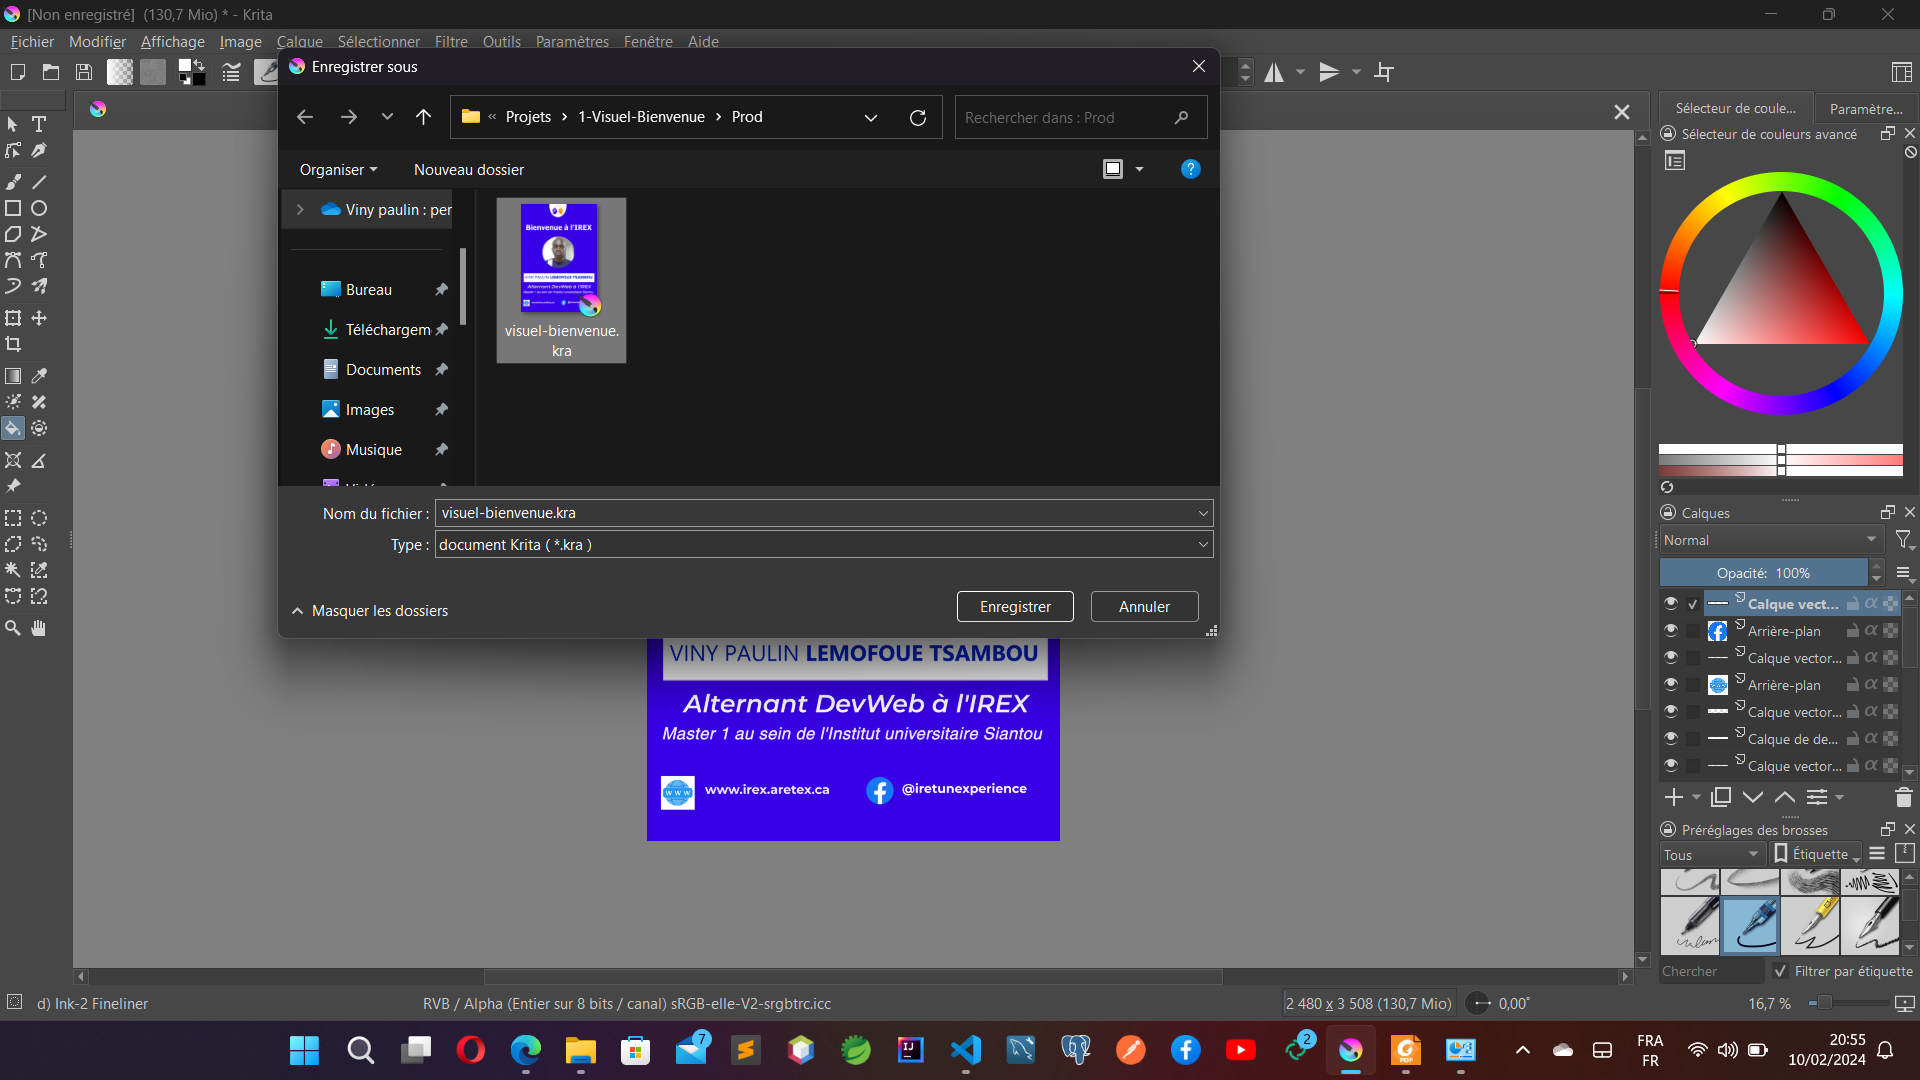Add a new layer with plus icon
The image size is (1920, 1080).
[x=1674, y=797]
